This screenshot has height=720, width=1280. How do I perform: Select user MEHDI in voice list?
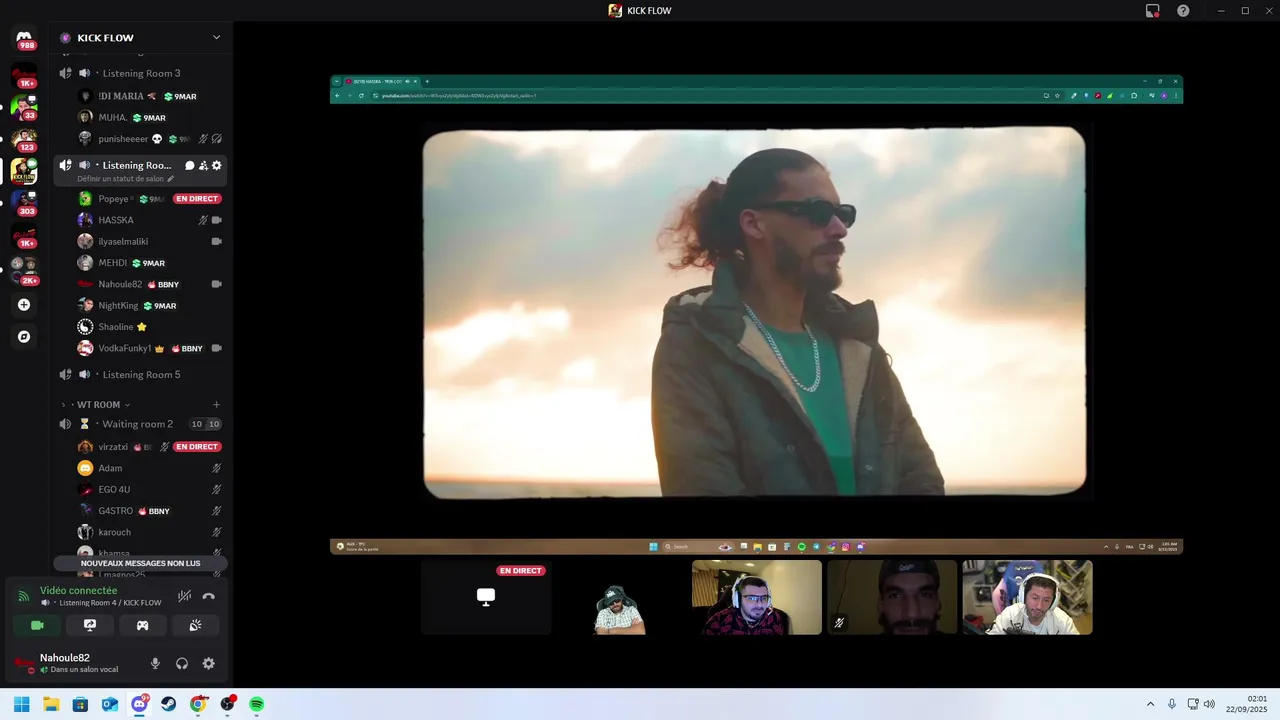(x=150, y=263)
